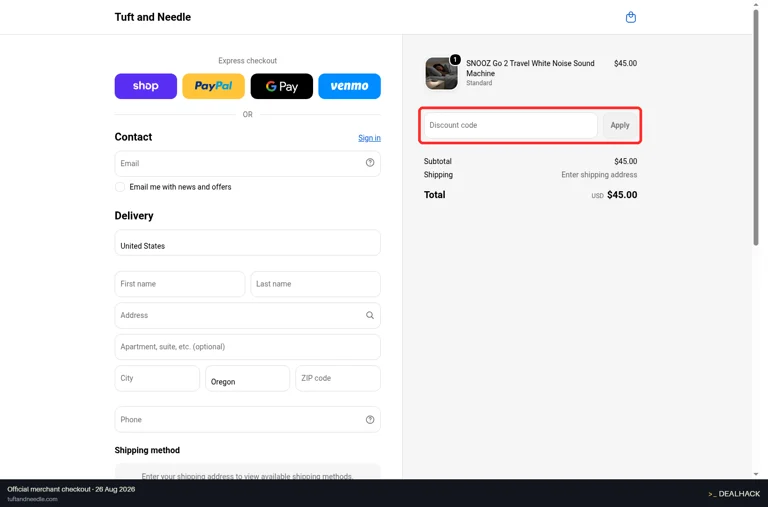Click the Sign in link

pos(369,138)
